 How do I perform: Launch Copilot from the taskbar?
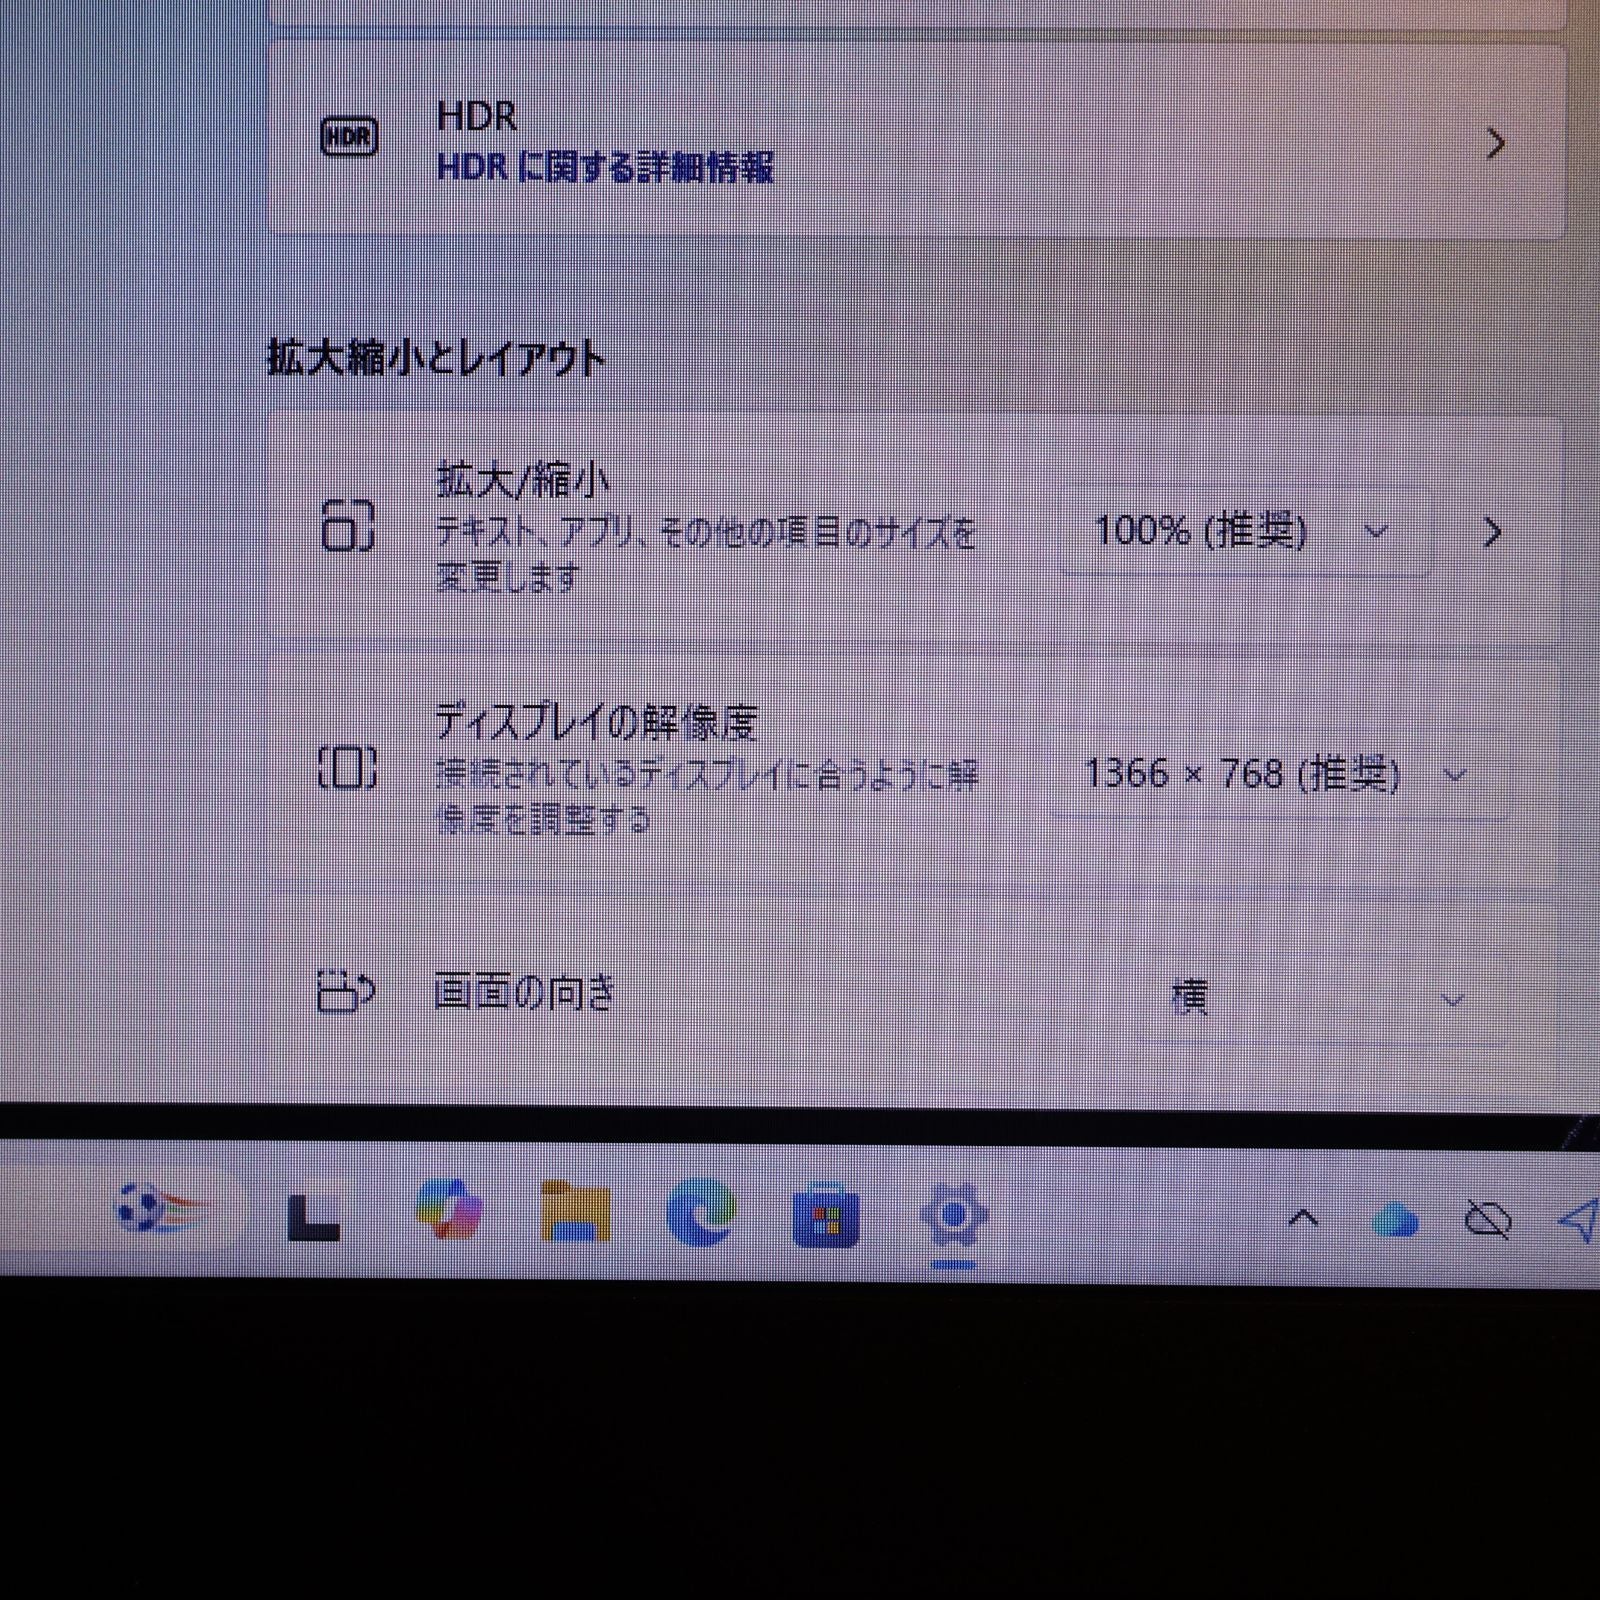449,1211
